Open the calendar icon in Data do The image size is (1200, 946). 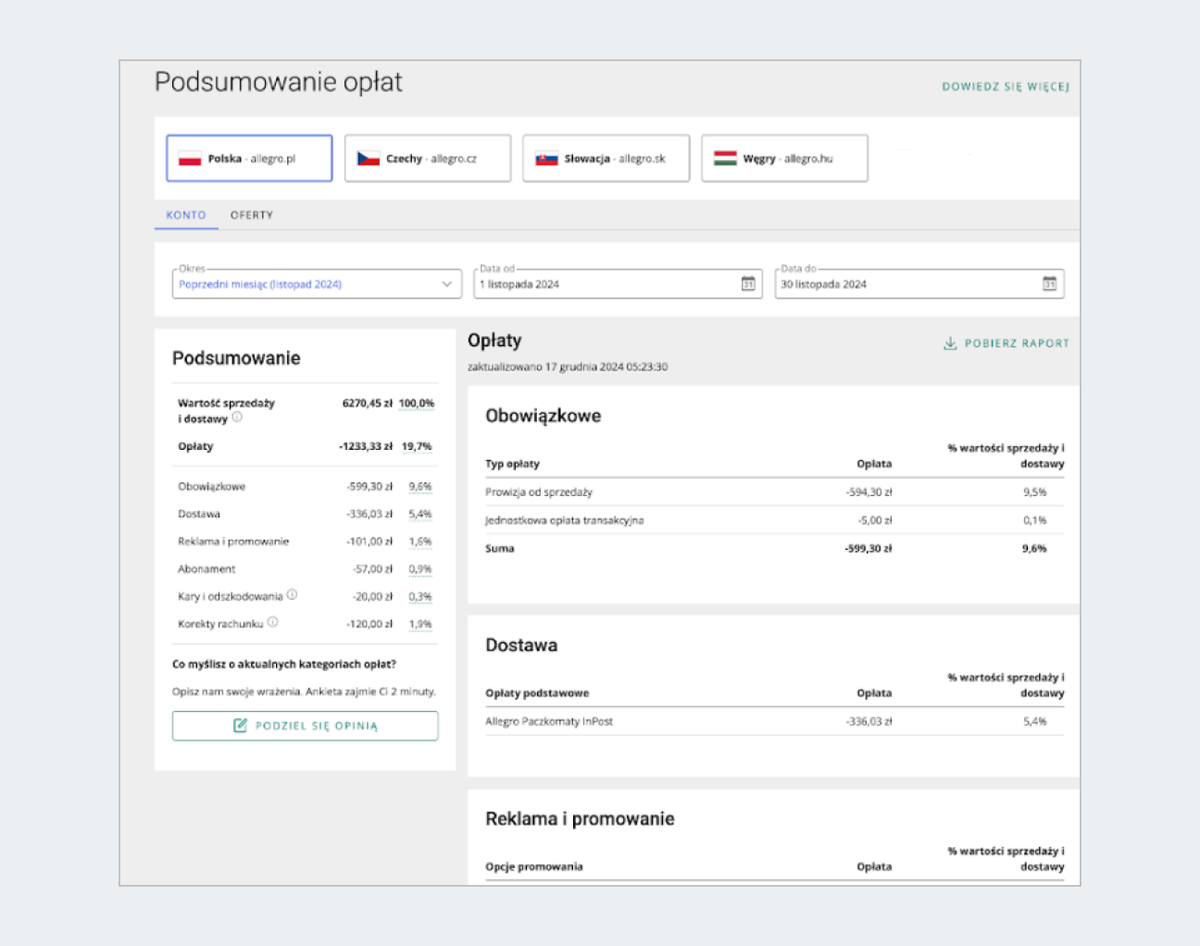(1050, 284)
